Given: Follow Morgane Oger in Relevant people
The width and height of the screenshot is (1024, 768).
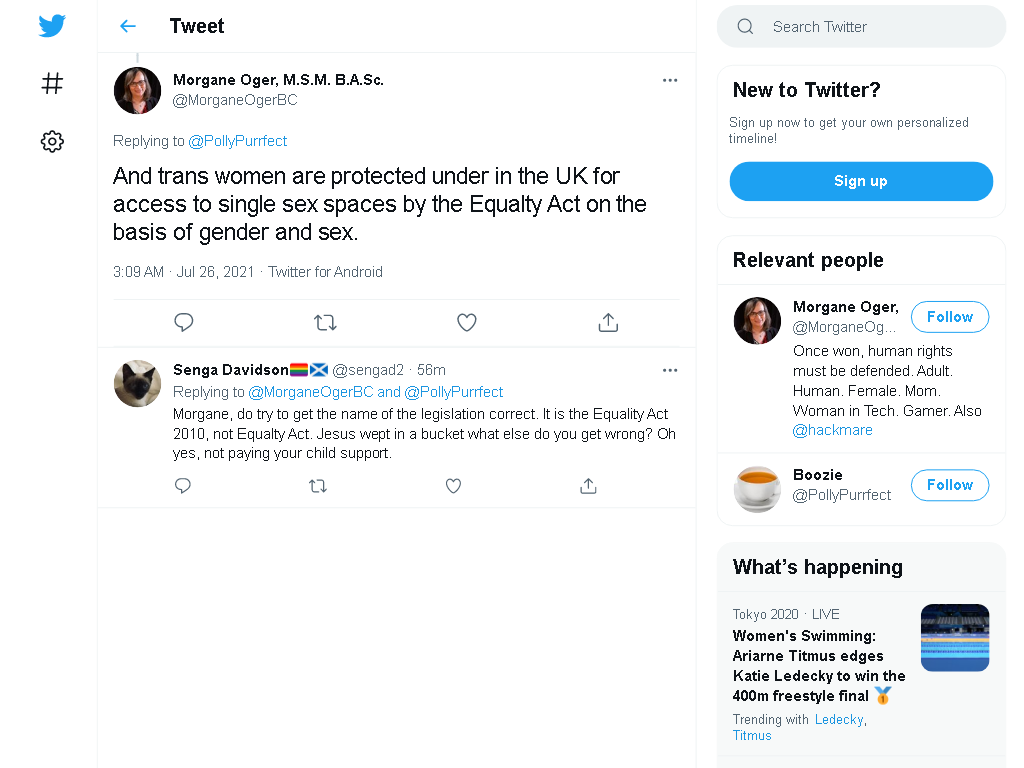Looking at the screenshot, I should tap(950, 317).
